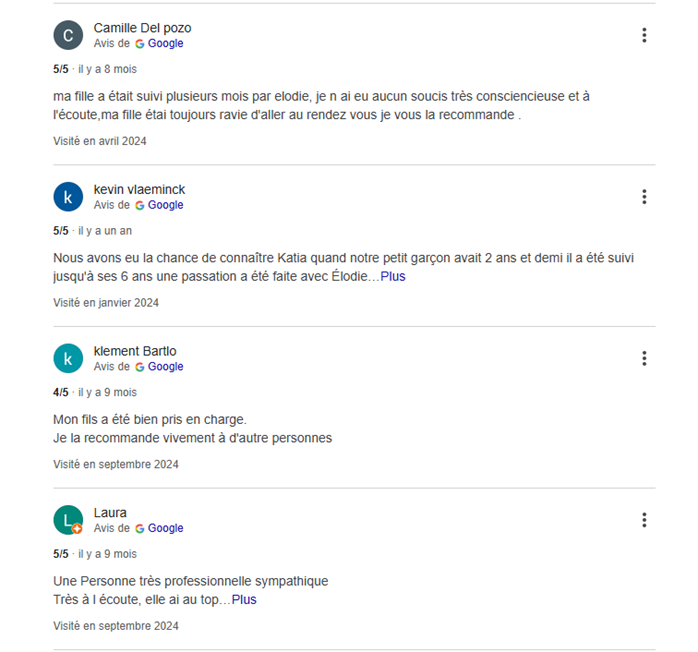The height and width of the screenshot is (652, 698).
Task: Open Google link under kevin vlaeminck
Action: (x=165, y=205)
